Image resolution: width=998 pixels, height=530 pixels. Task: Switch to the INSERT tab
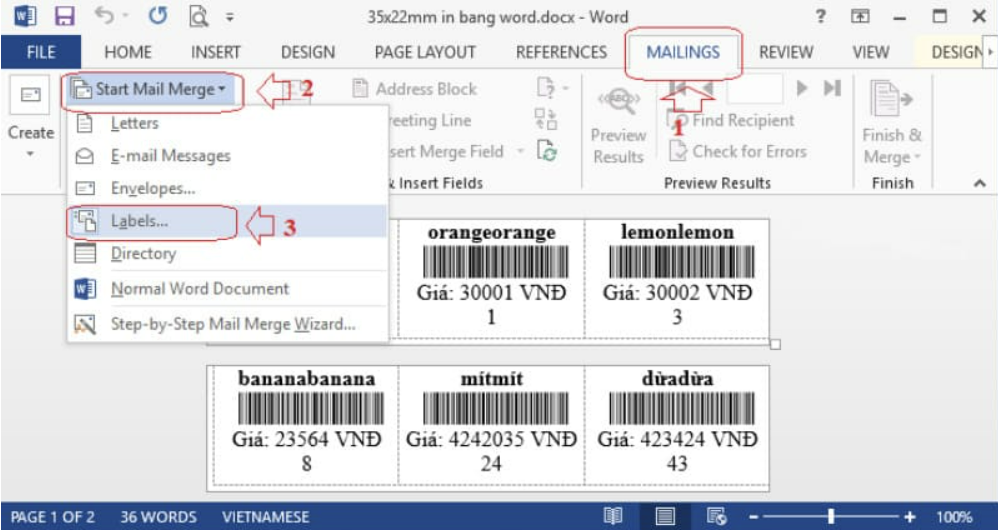click(x=216, y=52)
